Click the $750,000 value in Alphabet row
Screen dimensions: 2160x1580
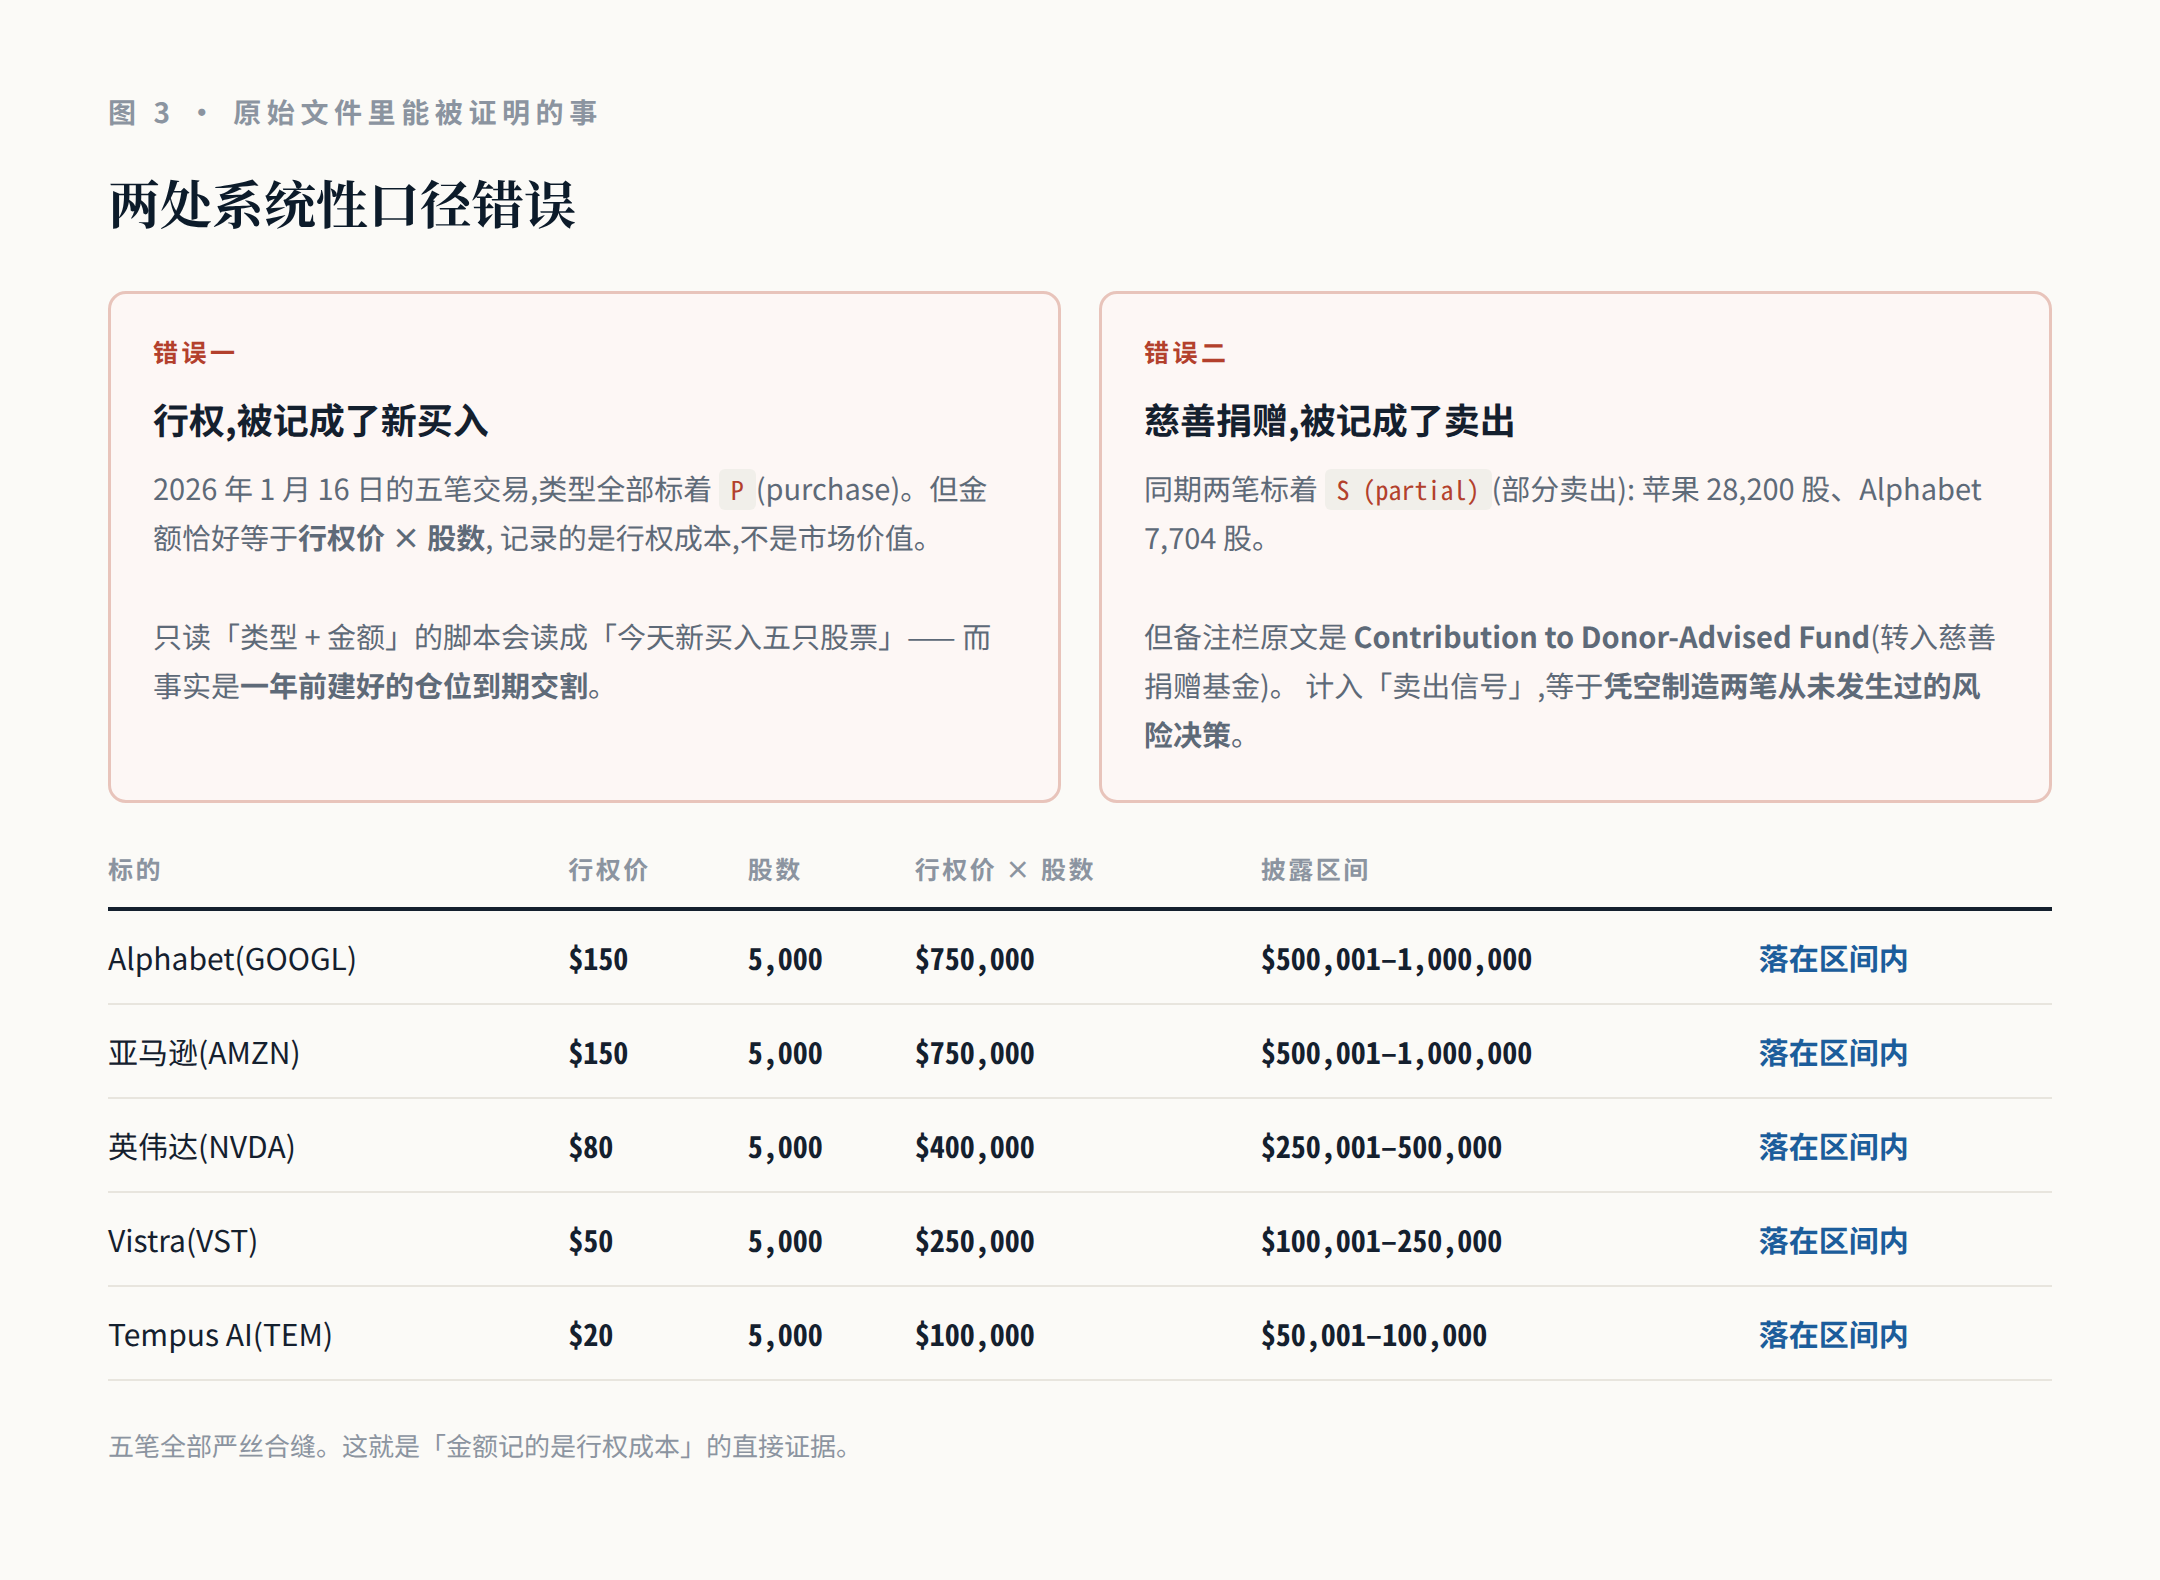[975, 959]
